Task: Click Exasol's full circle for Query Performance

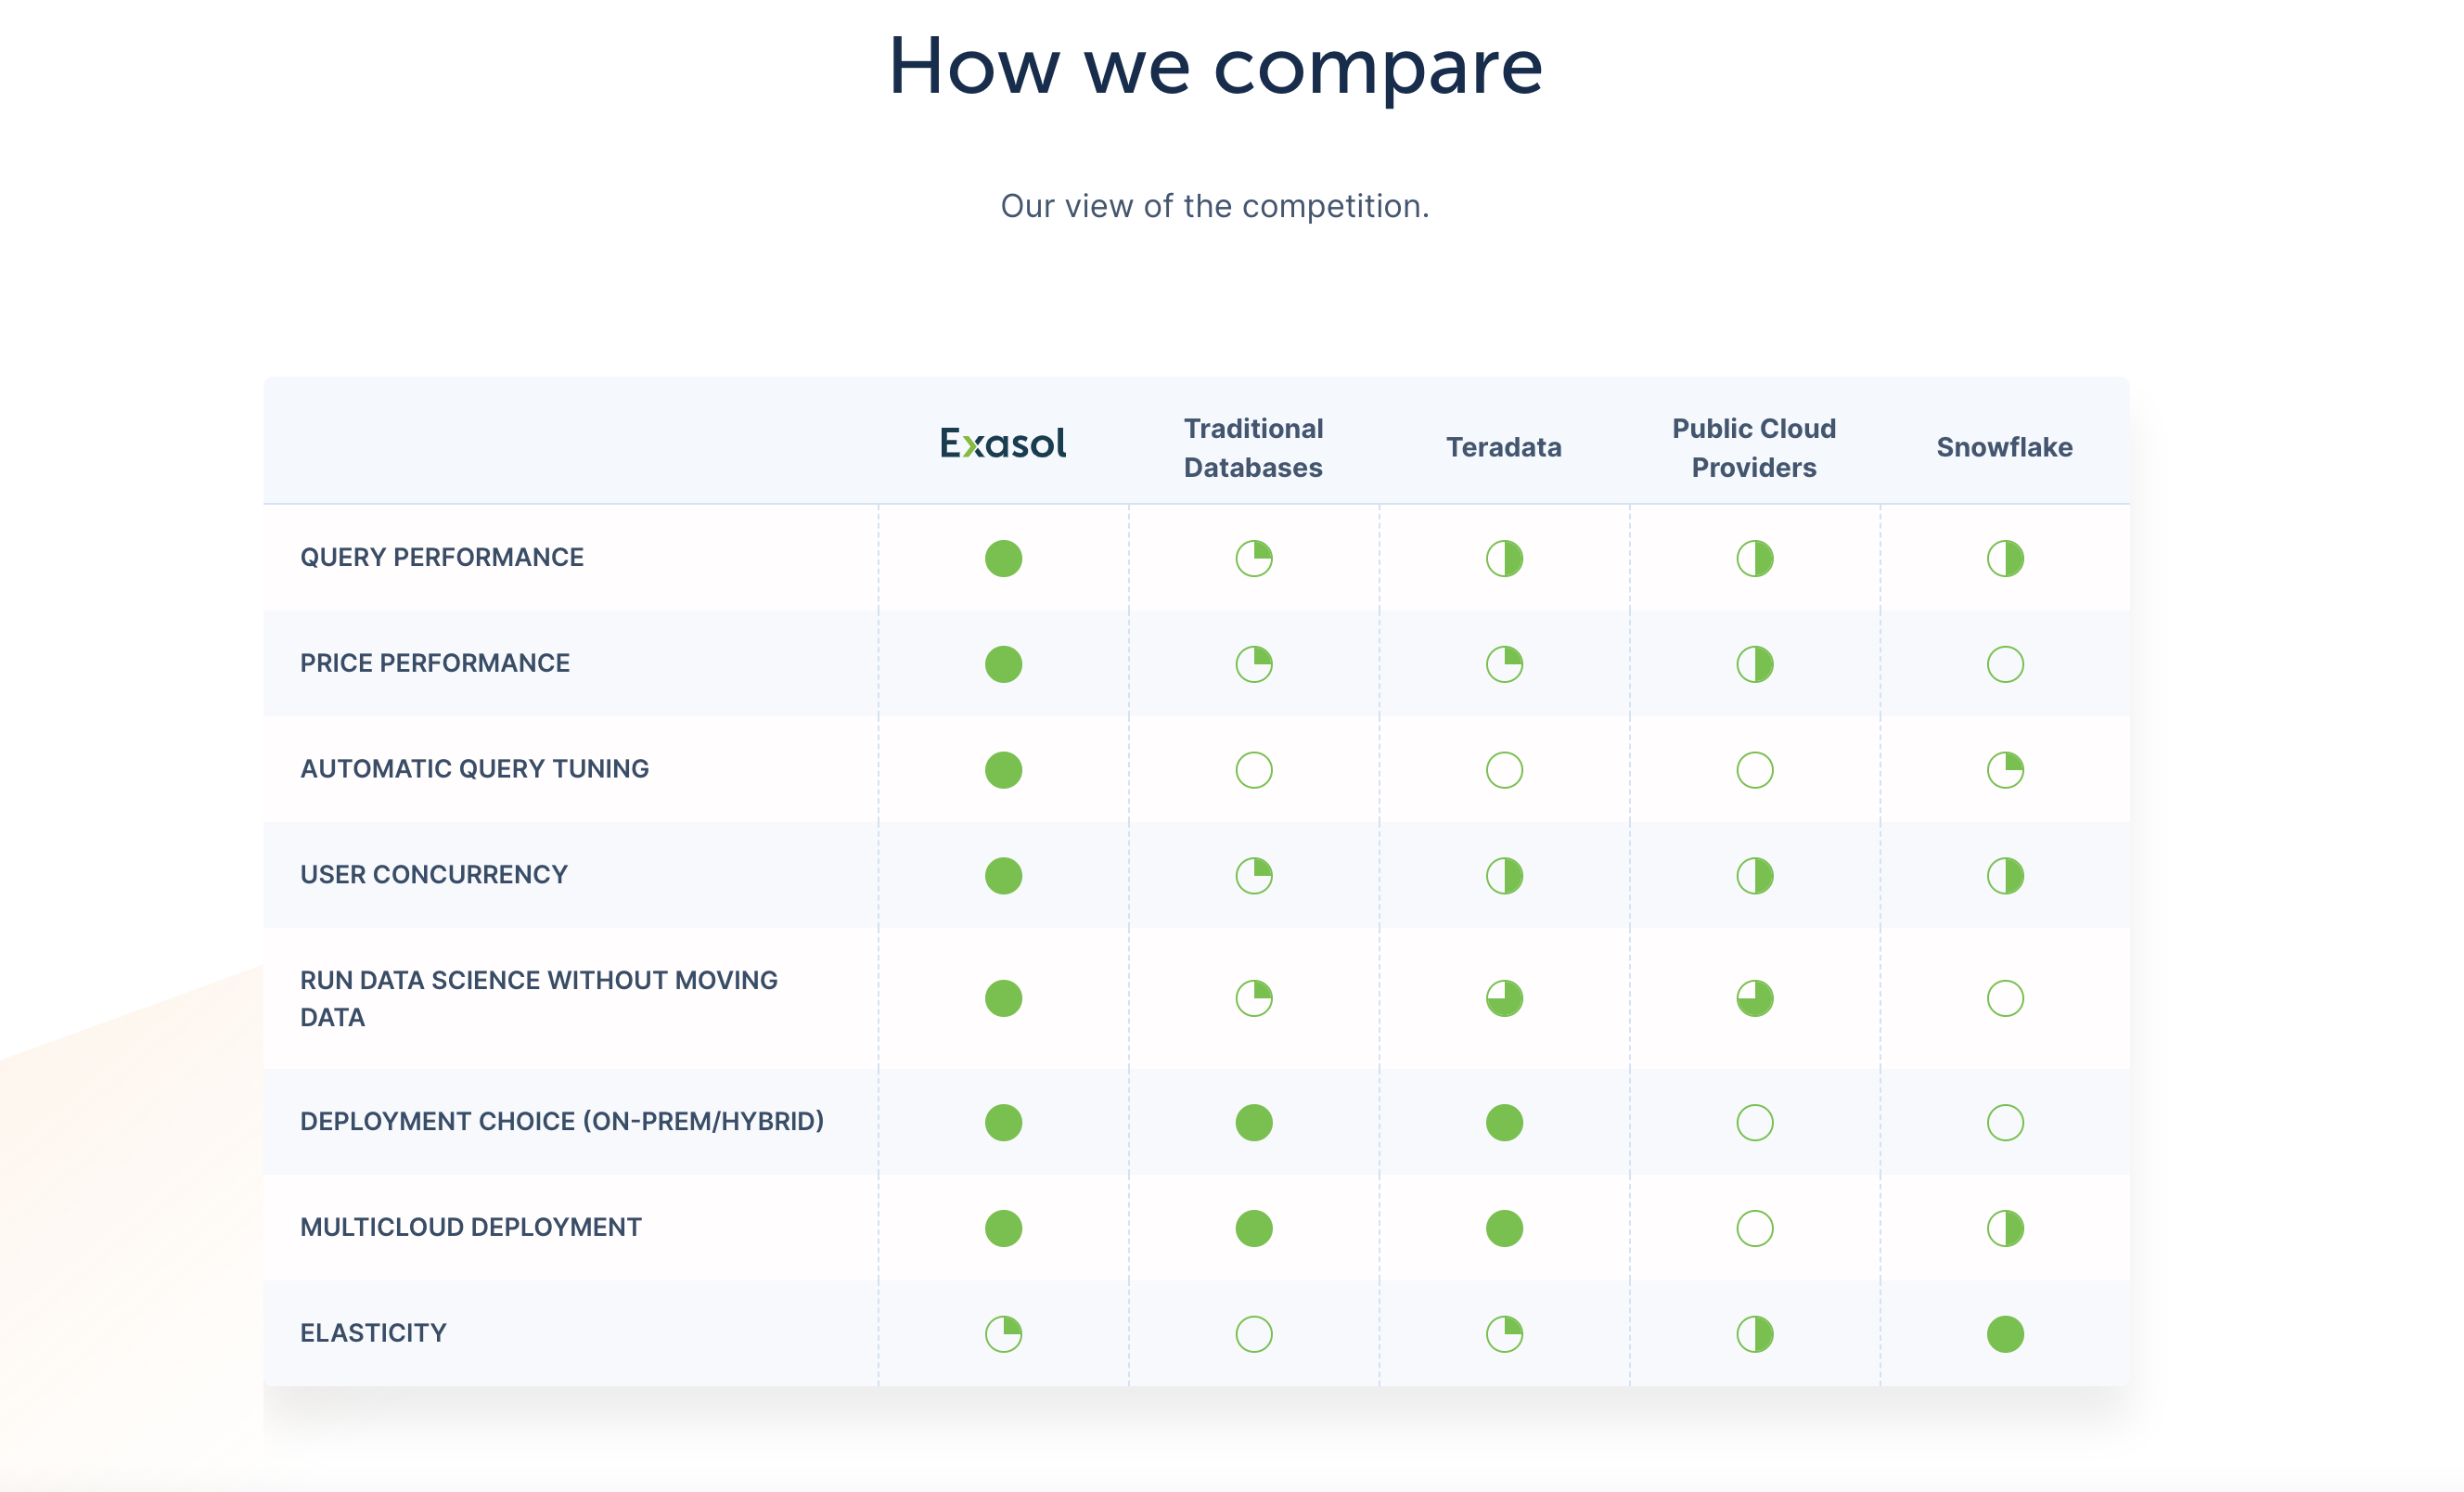Action: (x=1003, y=558)
